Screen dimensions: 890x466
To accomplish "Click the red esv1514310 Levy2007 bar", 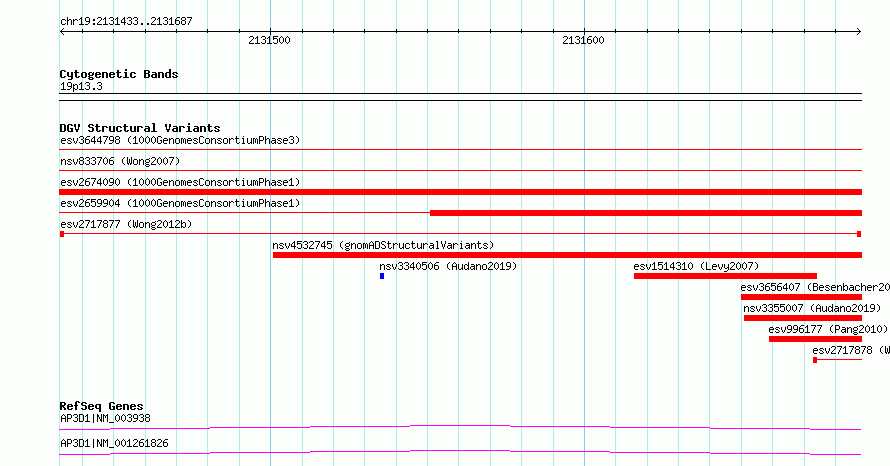I will pos(725,276).
